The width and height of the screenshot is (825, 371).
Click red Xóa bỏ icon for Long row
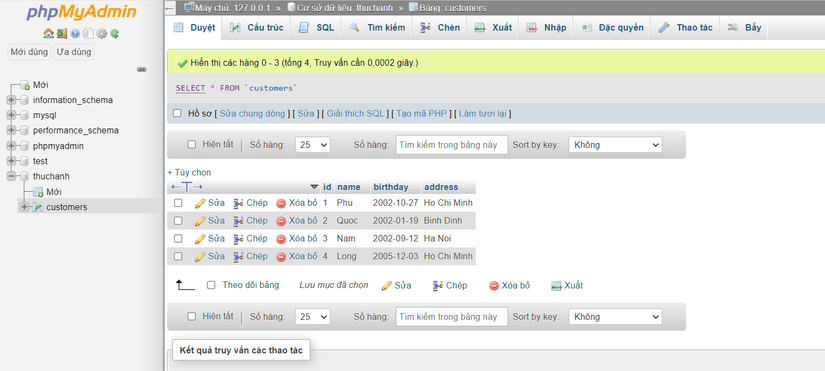tap(281, 257)
